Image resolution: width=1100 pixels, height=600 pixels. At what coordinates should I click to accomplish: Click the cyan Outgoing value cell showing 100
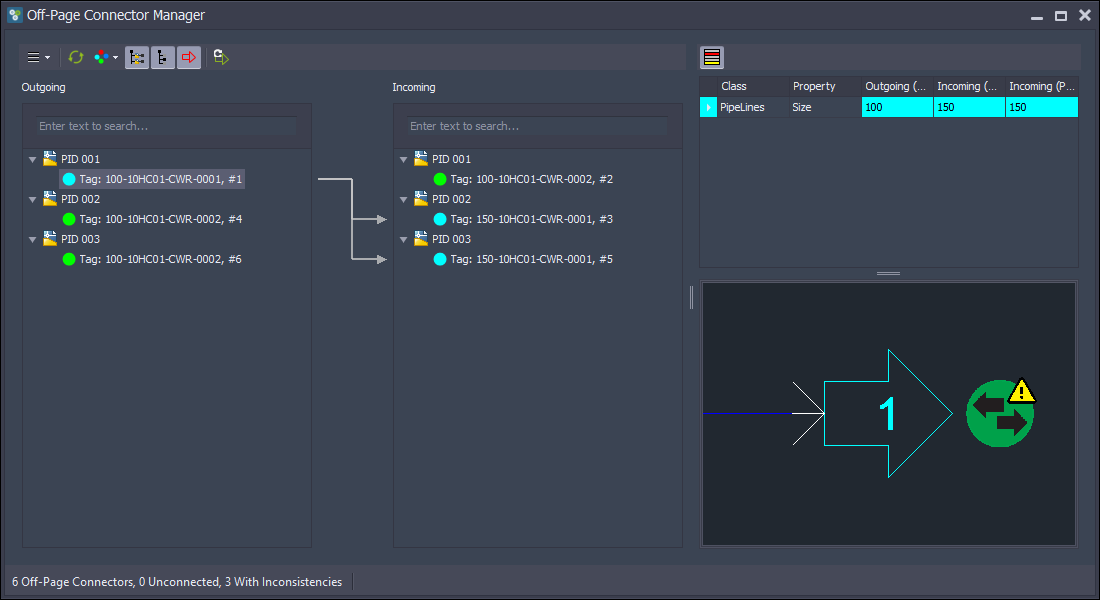pyautogui.click(x=897, y=107)
